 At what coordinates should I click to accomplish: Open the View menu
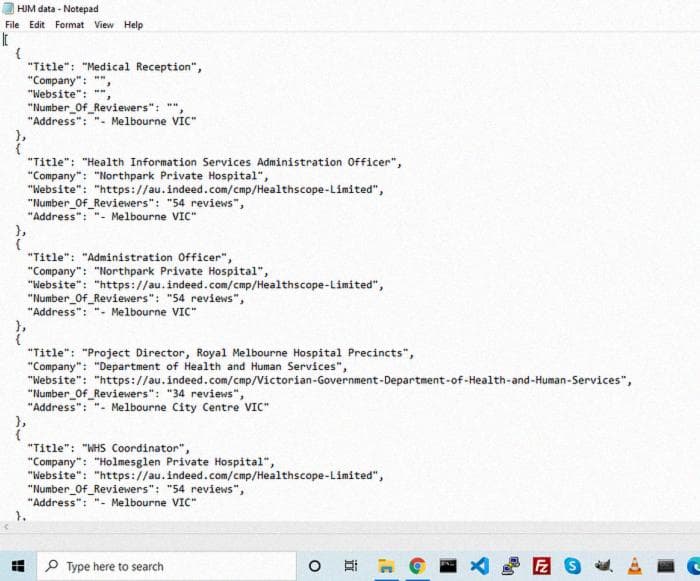tap(104, 25)
